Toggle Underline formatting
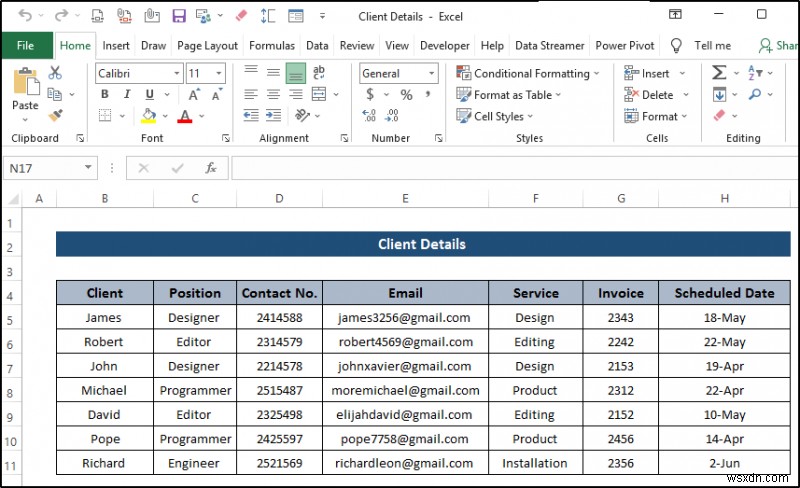This screenshot has height=488, width=800. [x=149, y=94]
